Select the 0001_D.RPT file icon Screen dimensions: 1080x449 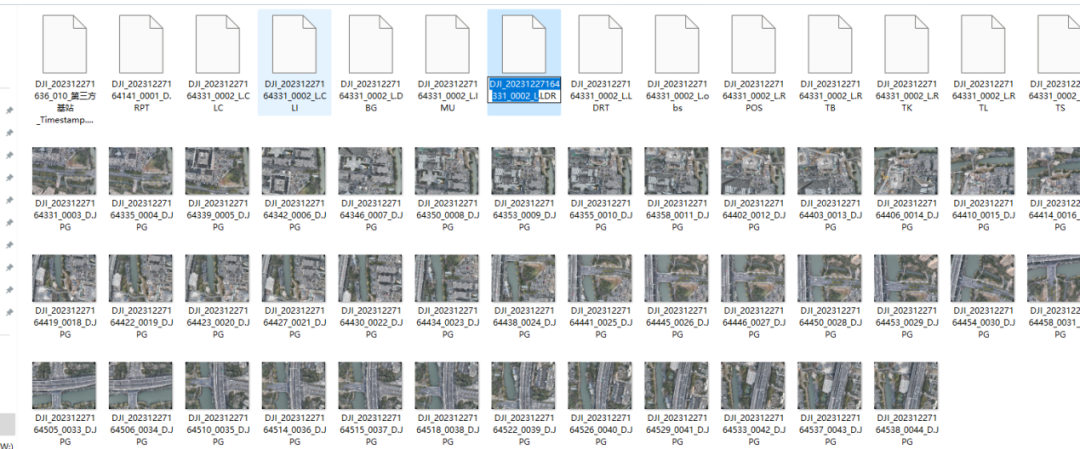(x=141, y=44)
